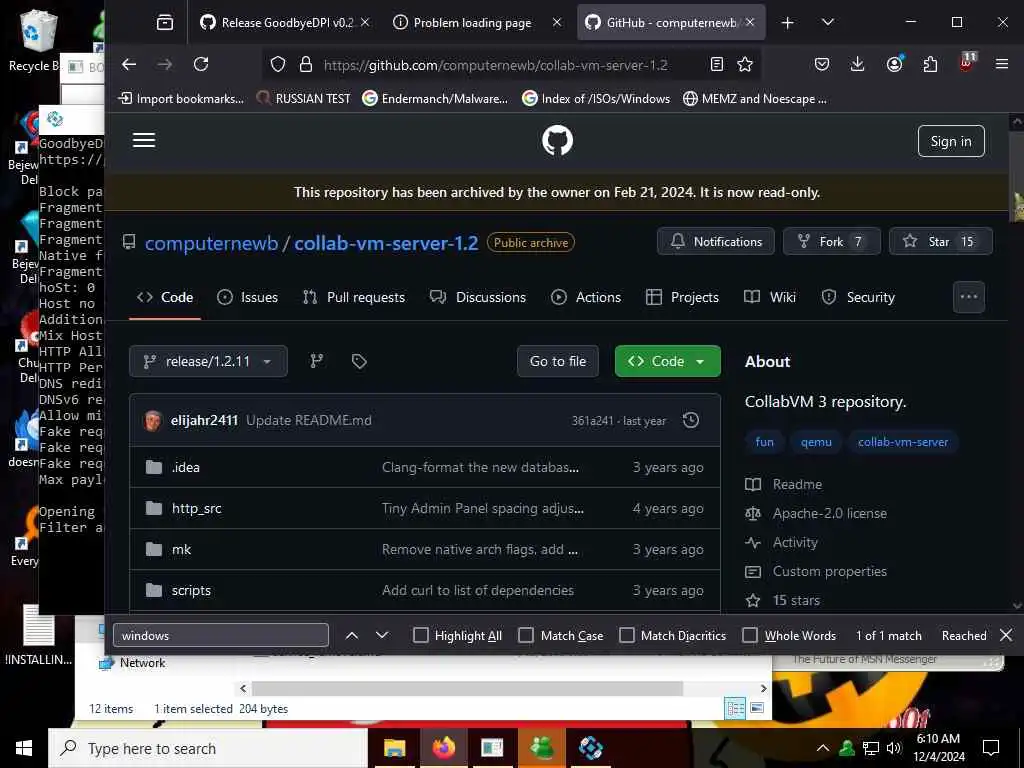Open the Security tab
Screen dimensions: 1024x768
coord(858,297)
